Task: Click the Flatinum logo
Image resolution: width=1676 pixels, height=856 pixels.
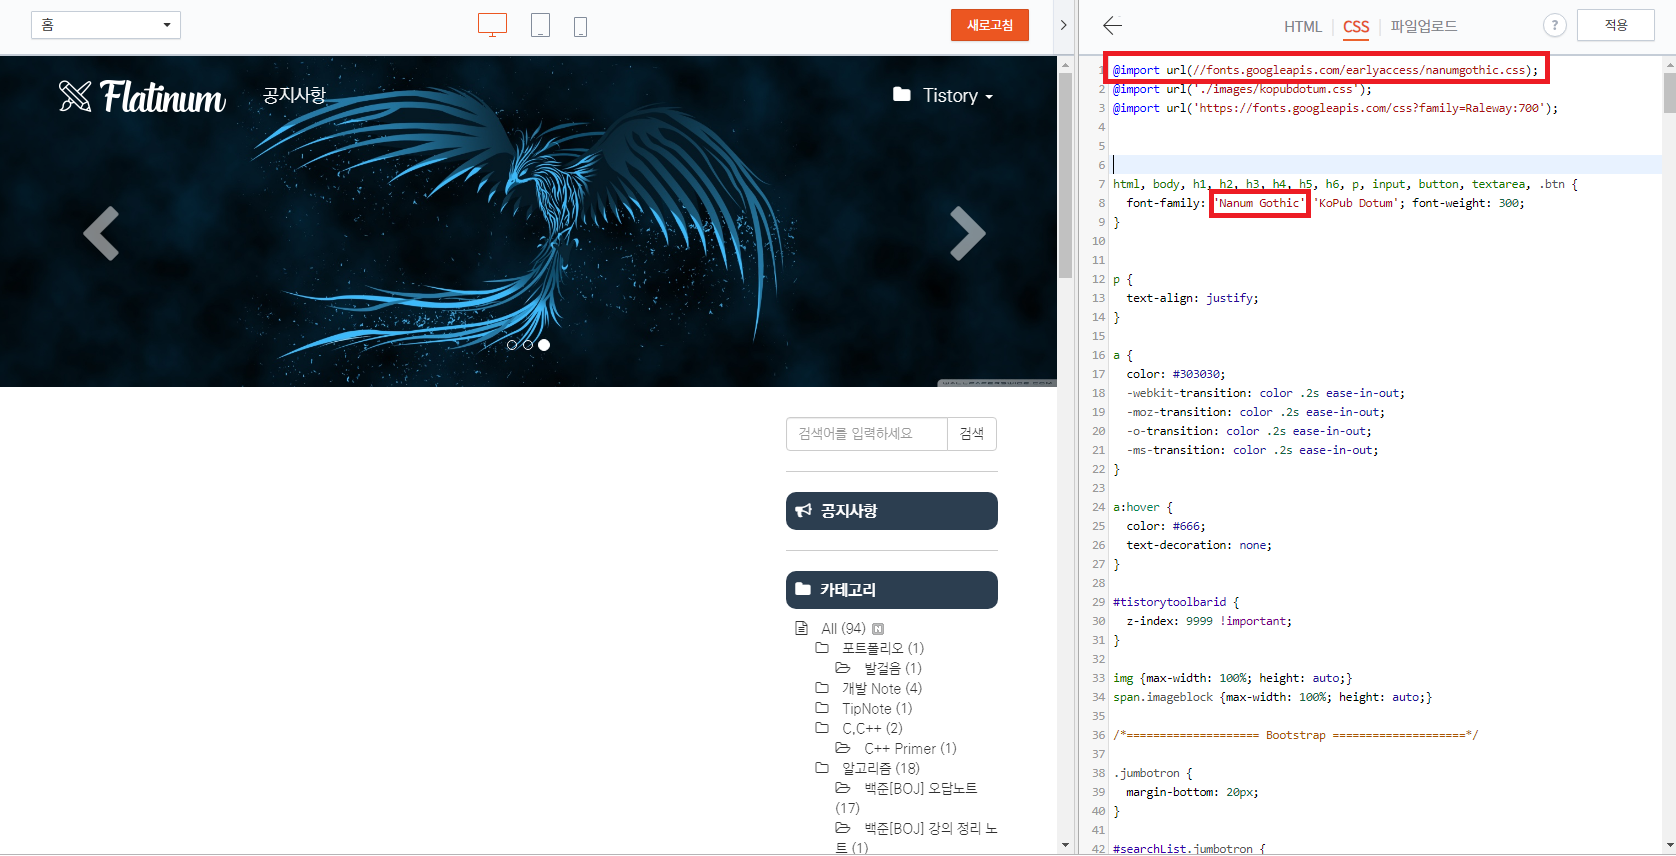Action: pos(142,96)
